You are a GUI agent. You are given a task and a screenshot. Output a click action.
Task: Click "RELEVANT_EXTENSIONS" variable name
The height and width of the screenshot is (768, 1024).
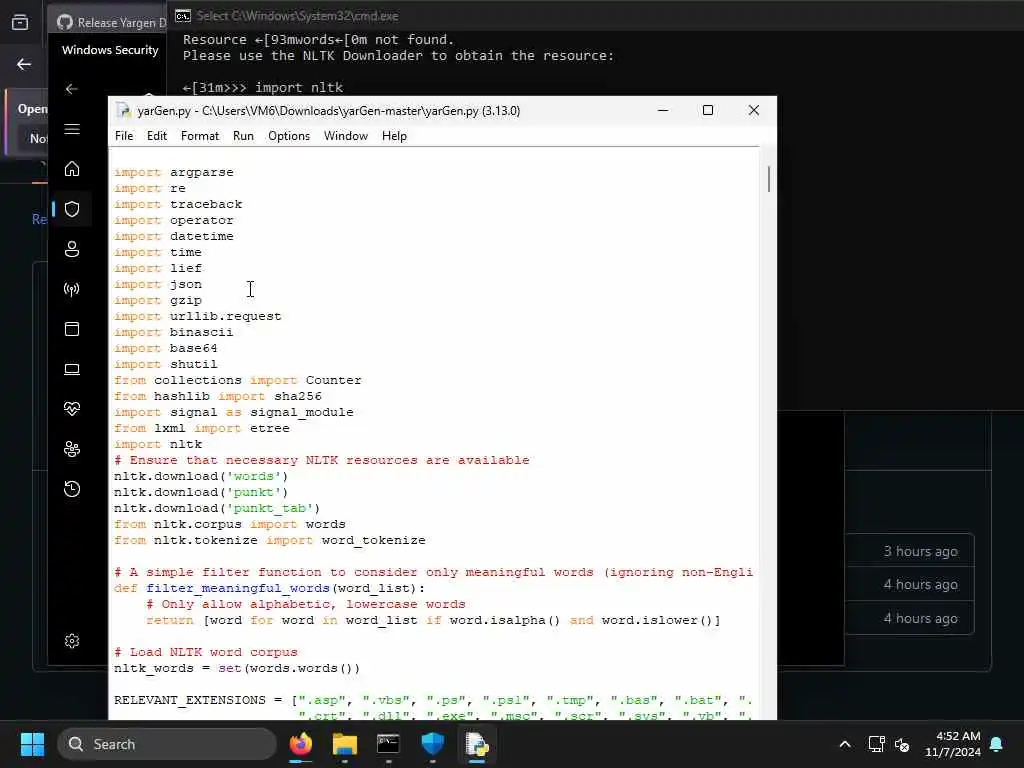click(x=189, y=700)
